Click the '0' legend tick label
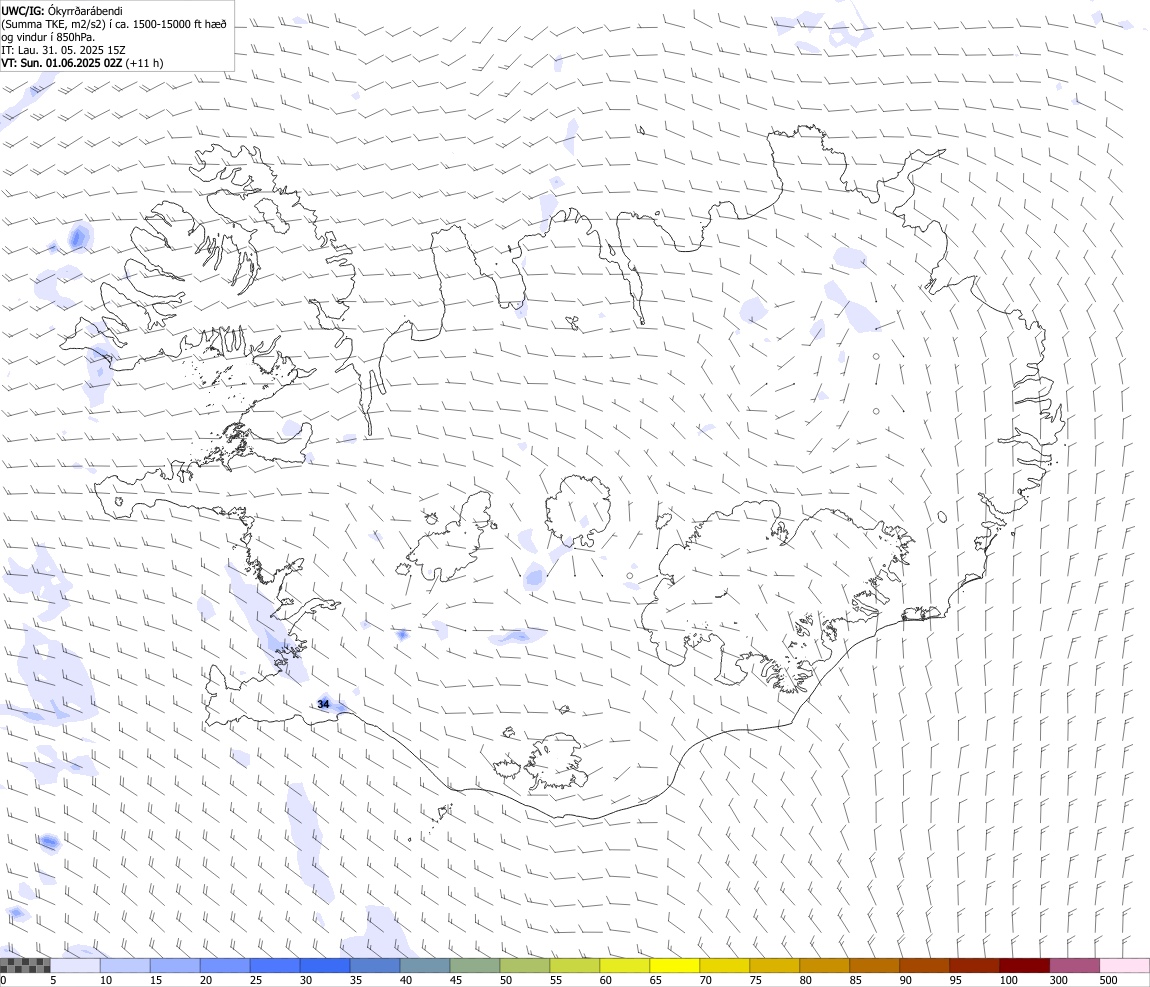Image resolution: width=1150 pixels, height=987 pixels. pyautogui.click(x=4, y=980)
